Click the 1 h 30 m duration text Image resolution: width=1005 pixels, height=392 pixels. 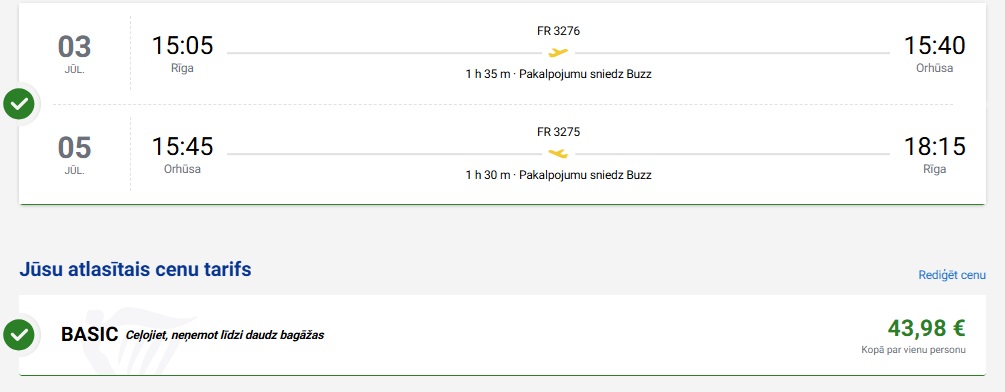488,175
